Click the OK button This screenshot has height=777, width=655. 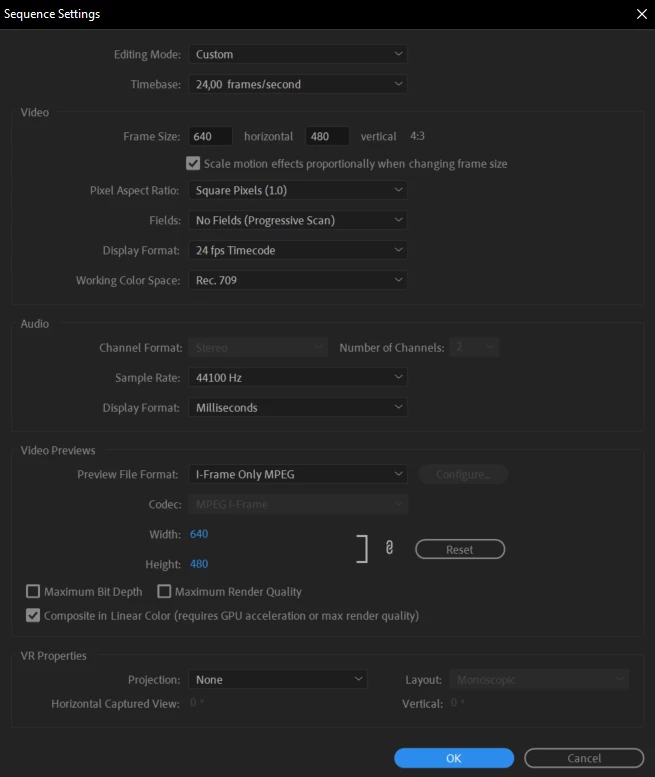click(x=454, y=758)
